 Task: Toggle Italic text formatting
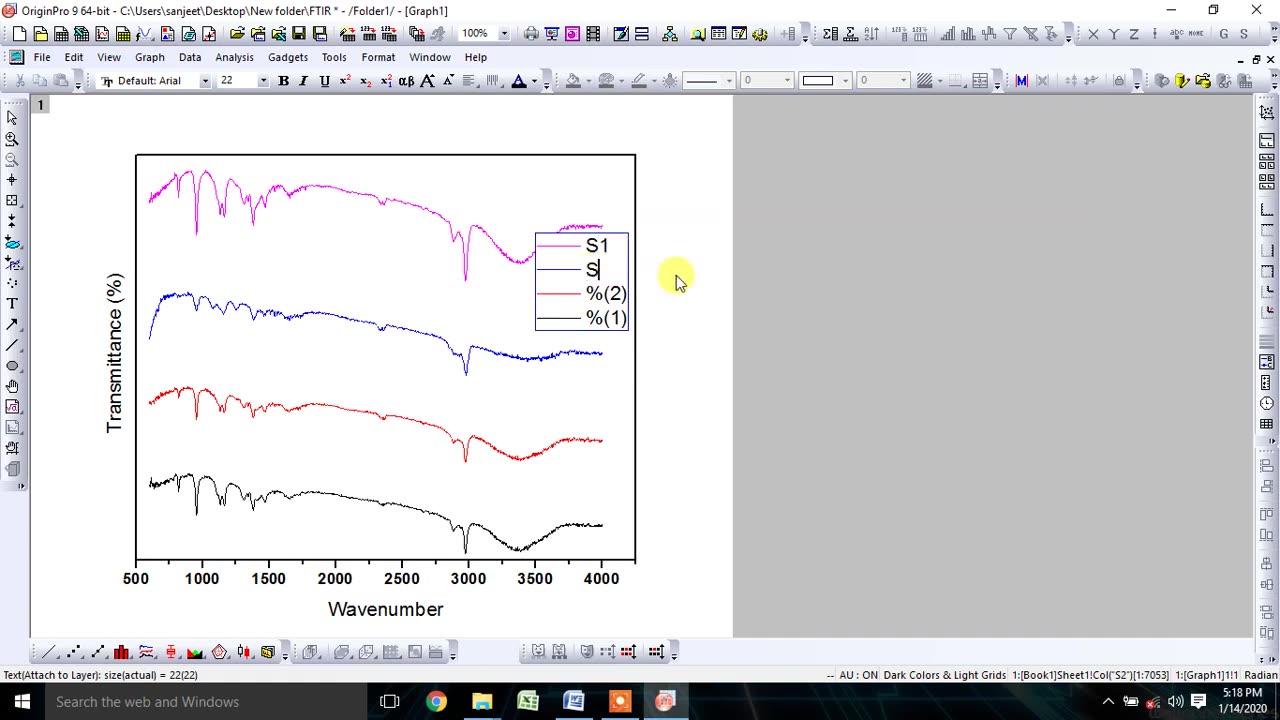point(304,81)
